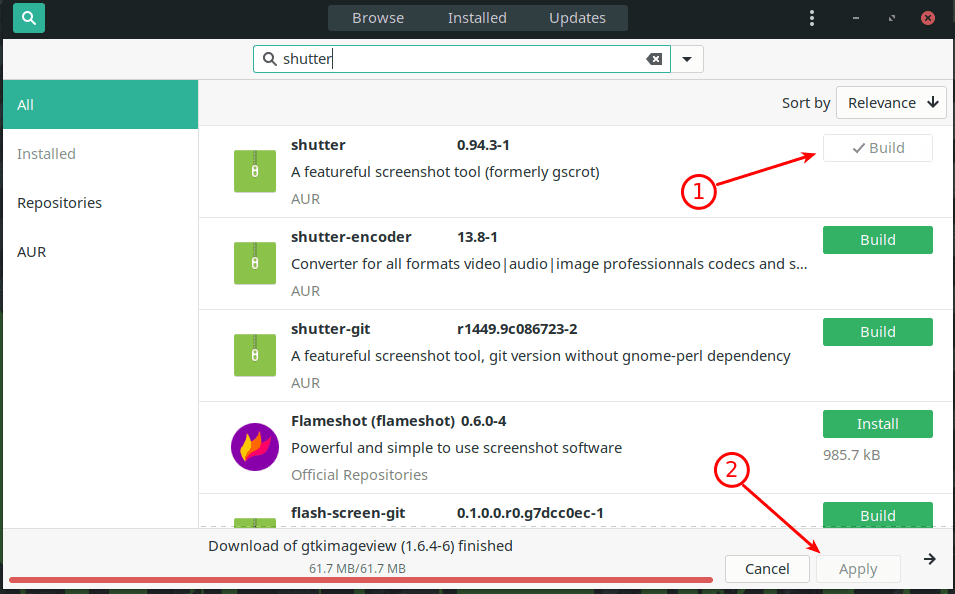This screenshot has height=594, width=955.
Task: Minimize the package manager window
Action: click(x=856, y=18)
